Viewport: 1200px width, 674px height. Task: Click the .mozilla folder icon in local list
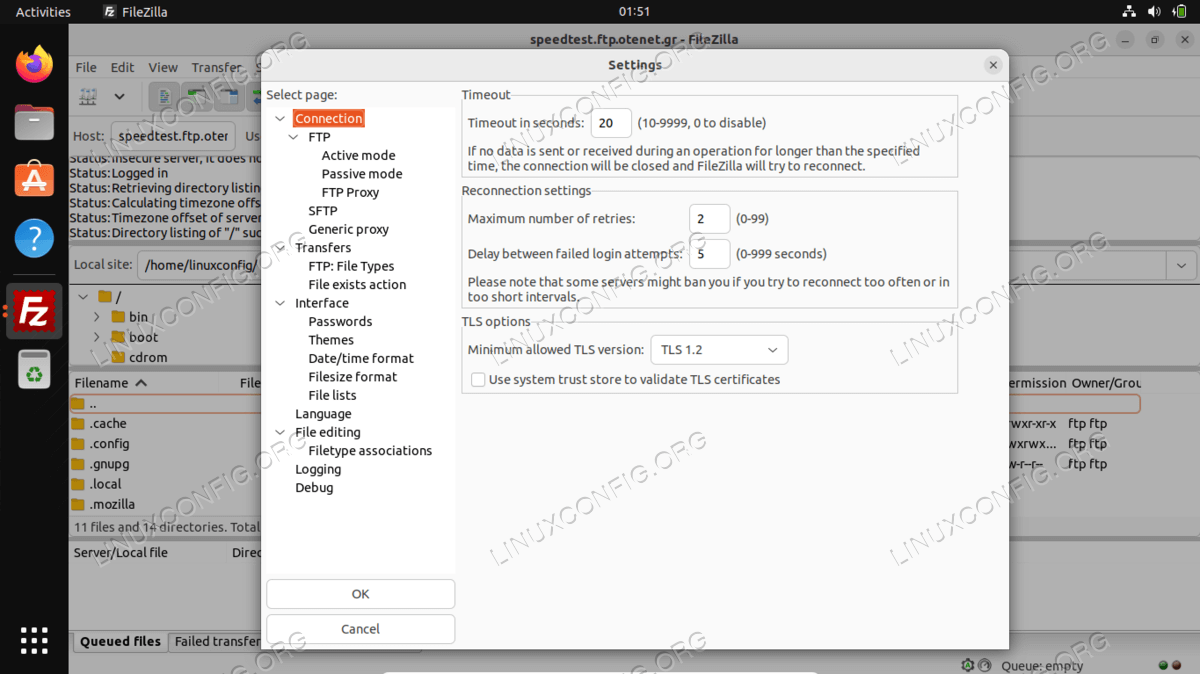pos(78,504)
